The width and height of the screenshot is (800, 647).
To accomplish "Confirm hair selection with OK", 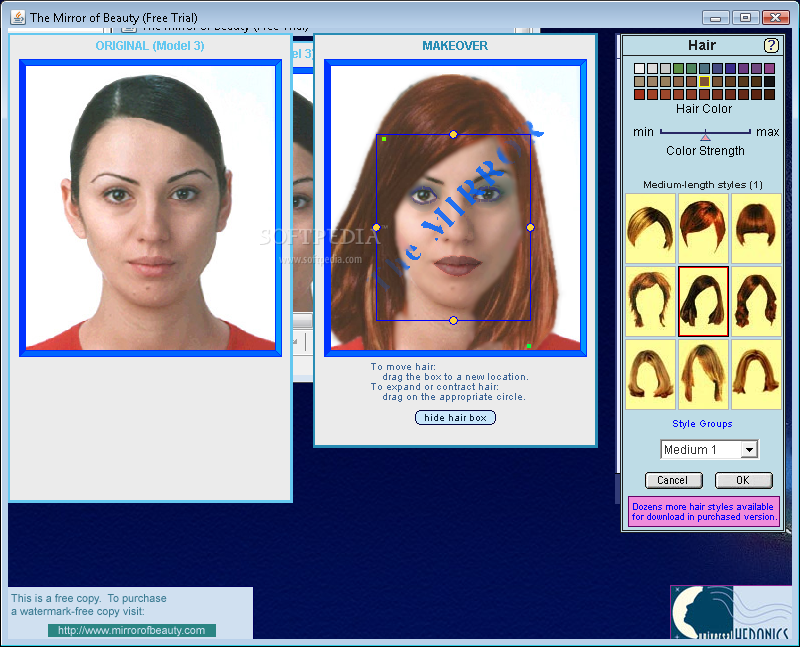I will coord(743,480).
